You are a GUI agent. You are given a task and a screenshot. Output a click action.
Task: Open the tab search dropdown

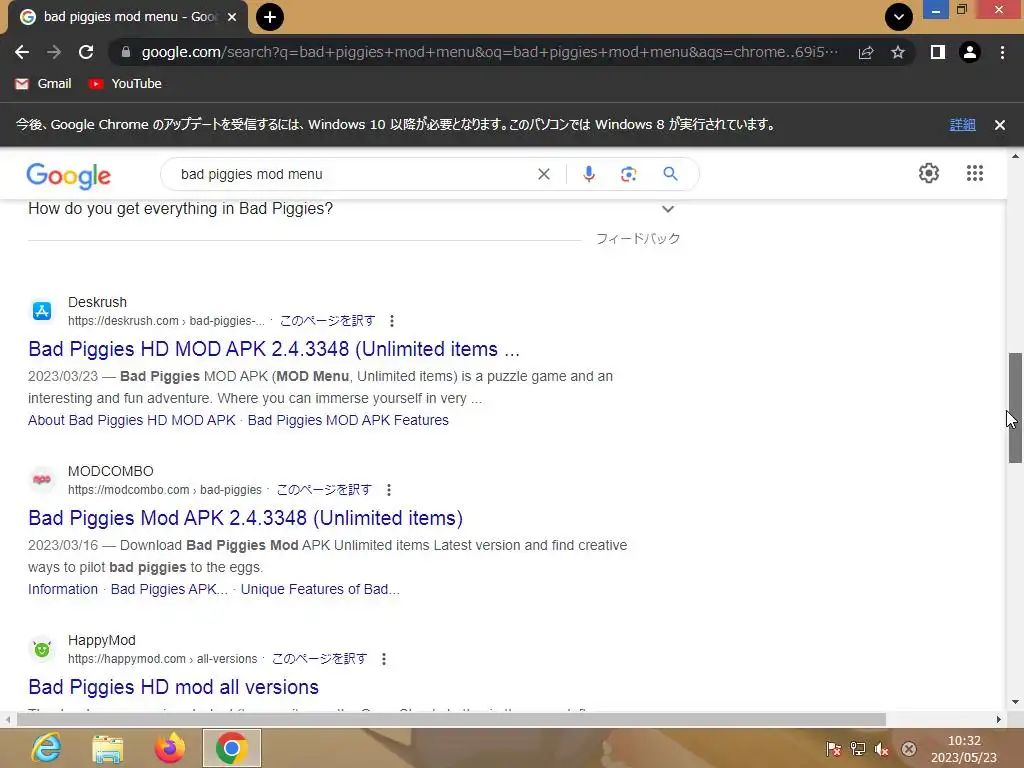899,17
